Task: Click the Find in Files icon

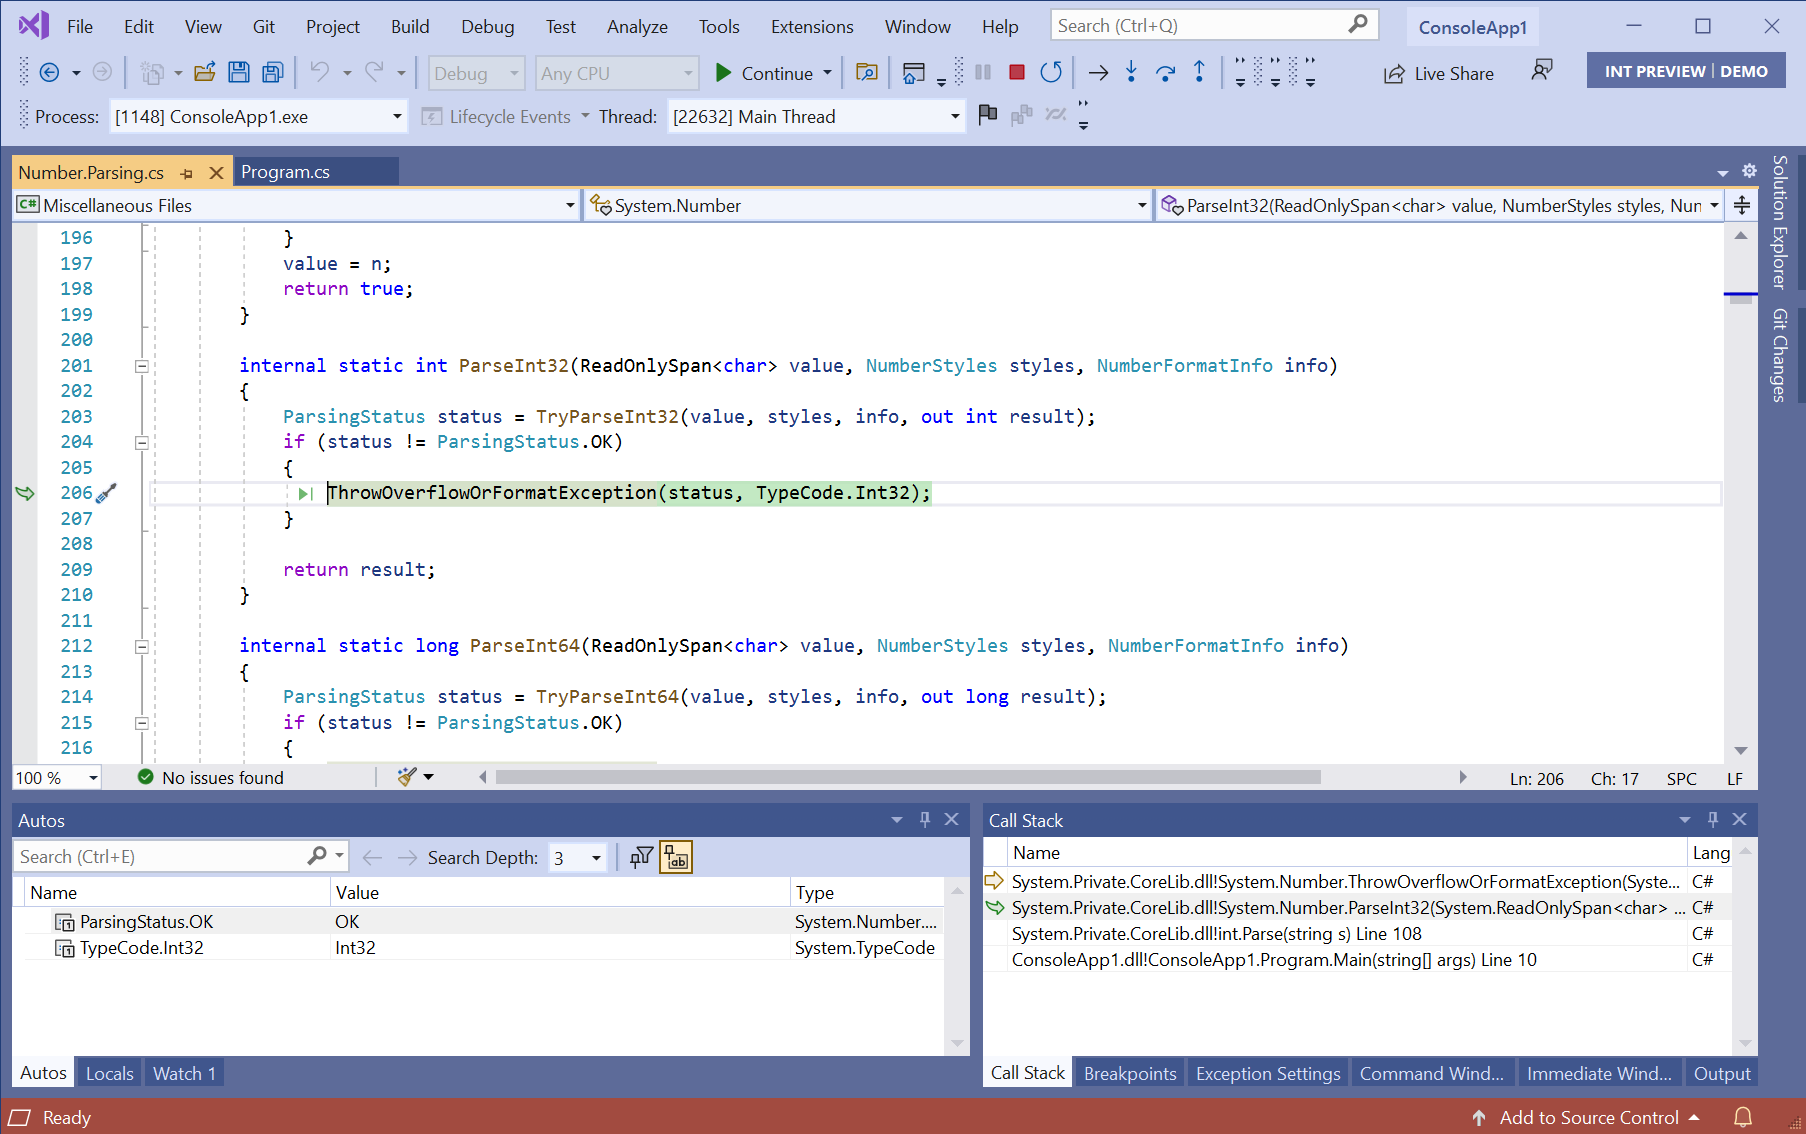Action: [867, 72]
